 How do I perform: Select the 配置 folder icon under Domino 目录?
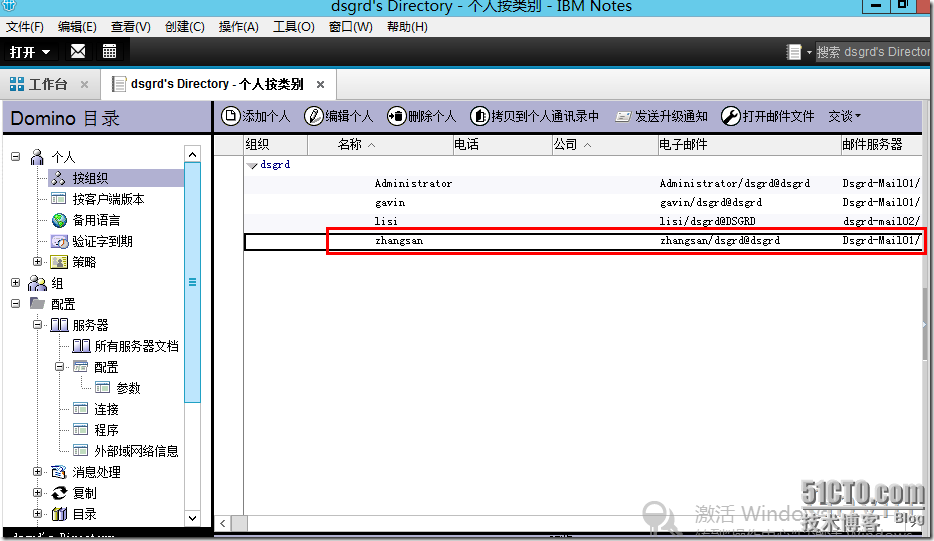(x=38, y=303)
